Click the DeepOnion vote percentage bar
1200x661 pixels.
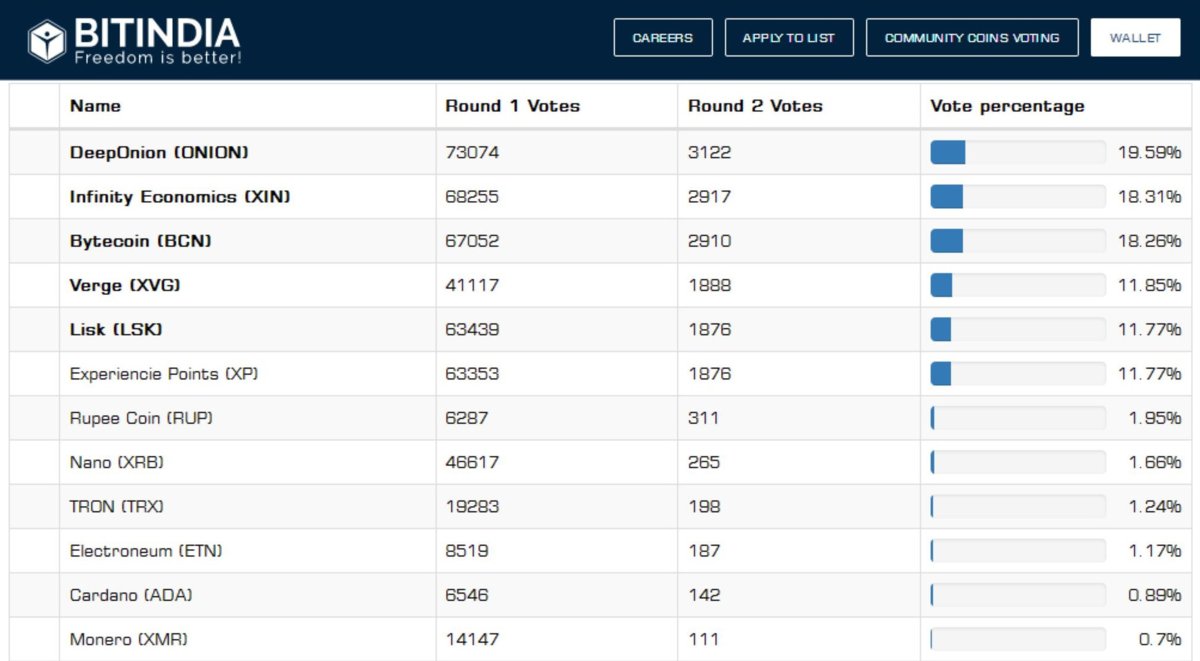pos(1018,153)
